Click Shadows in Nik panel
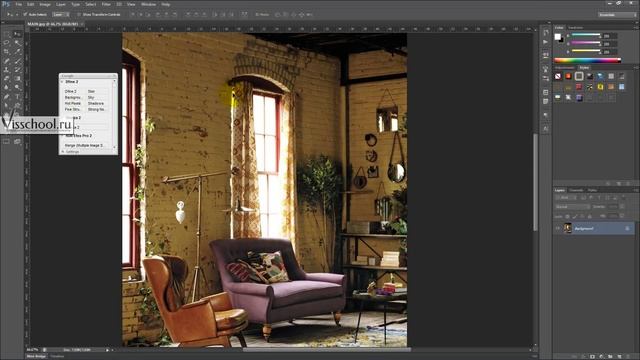 [x=96, y=104]
